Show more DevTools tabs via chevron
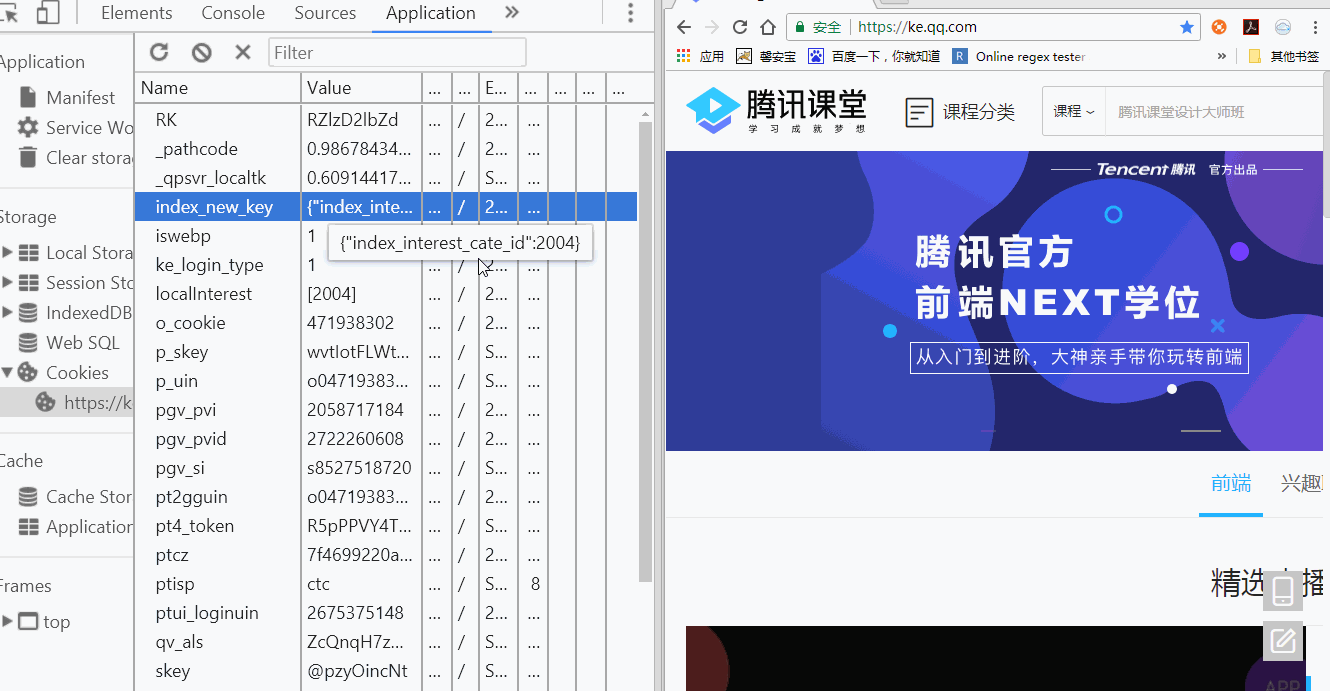The height and width of the screenshot is (691, 1330). click(x=511, y=13)
